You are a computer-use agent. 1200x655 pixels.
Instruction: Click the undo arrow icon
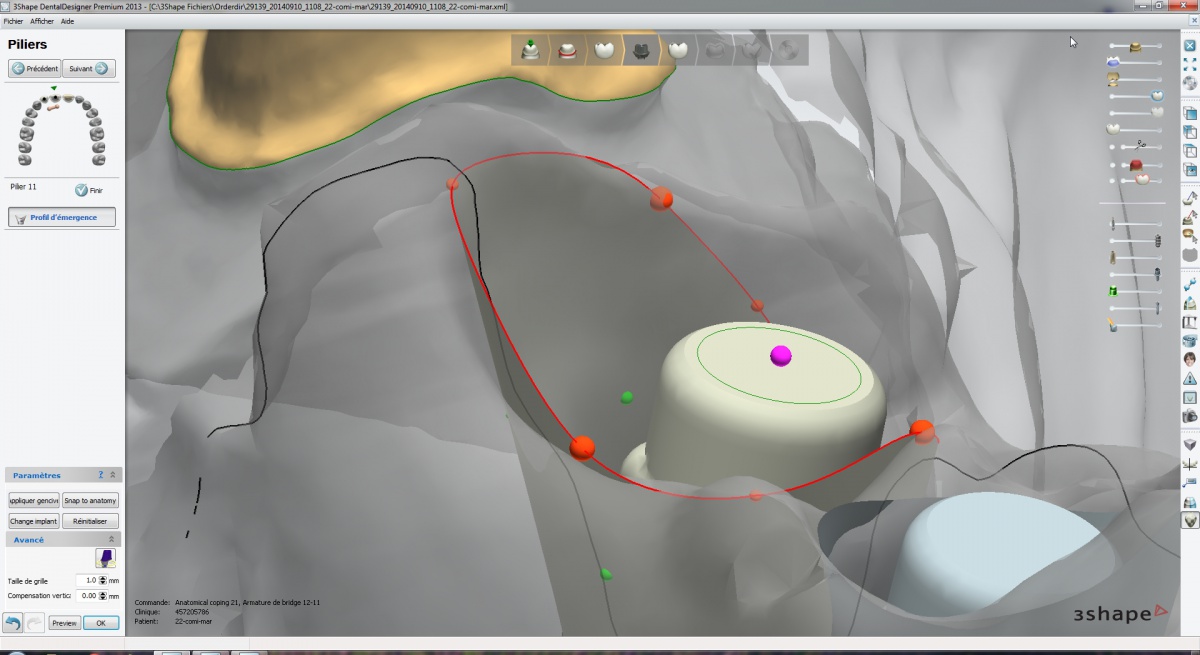[x=13, y=623]
